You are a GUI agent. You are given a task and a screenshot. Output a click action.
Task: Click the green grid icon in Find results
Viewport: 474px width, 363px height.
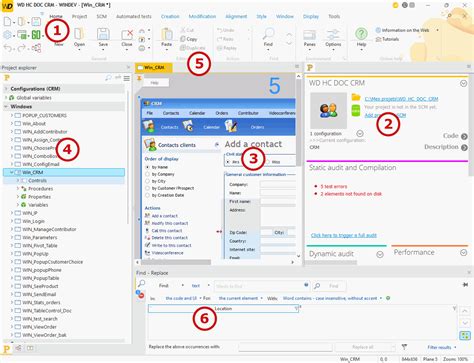[465, 335]
